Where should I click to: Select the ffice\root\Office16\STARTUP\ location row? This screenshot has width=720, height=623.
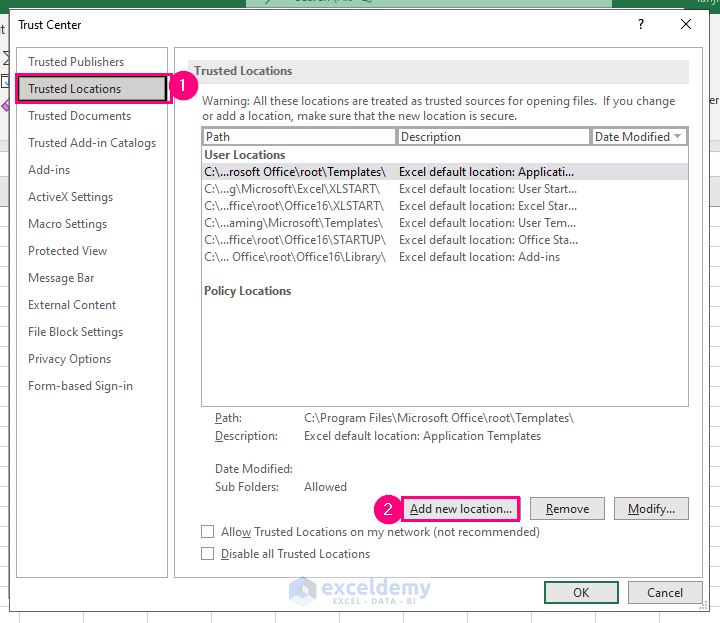[x=444, y=240]
